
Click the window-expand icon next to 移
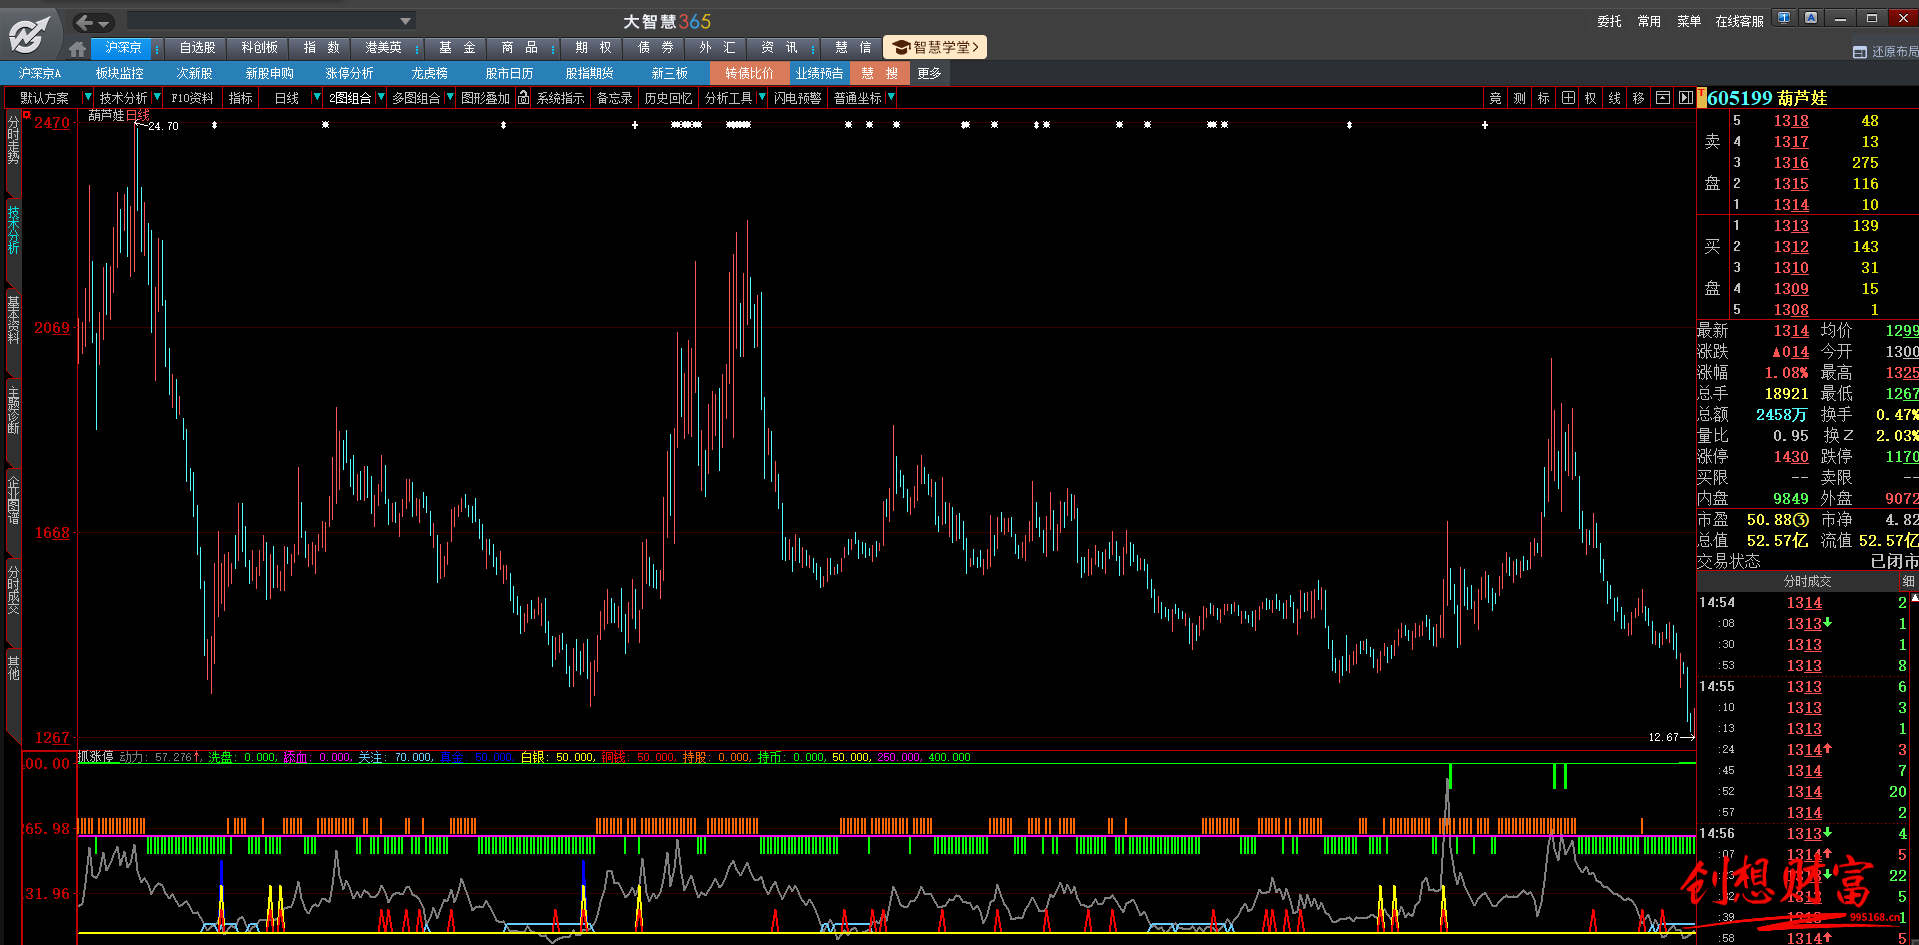coord(1663,98)
